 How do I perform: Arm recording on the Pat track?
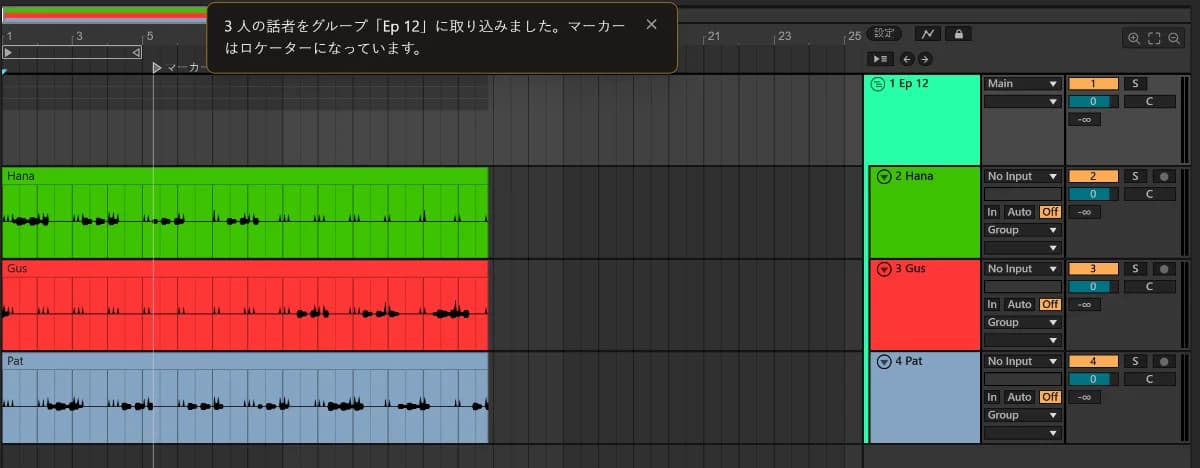click(1163, 361)
